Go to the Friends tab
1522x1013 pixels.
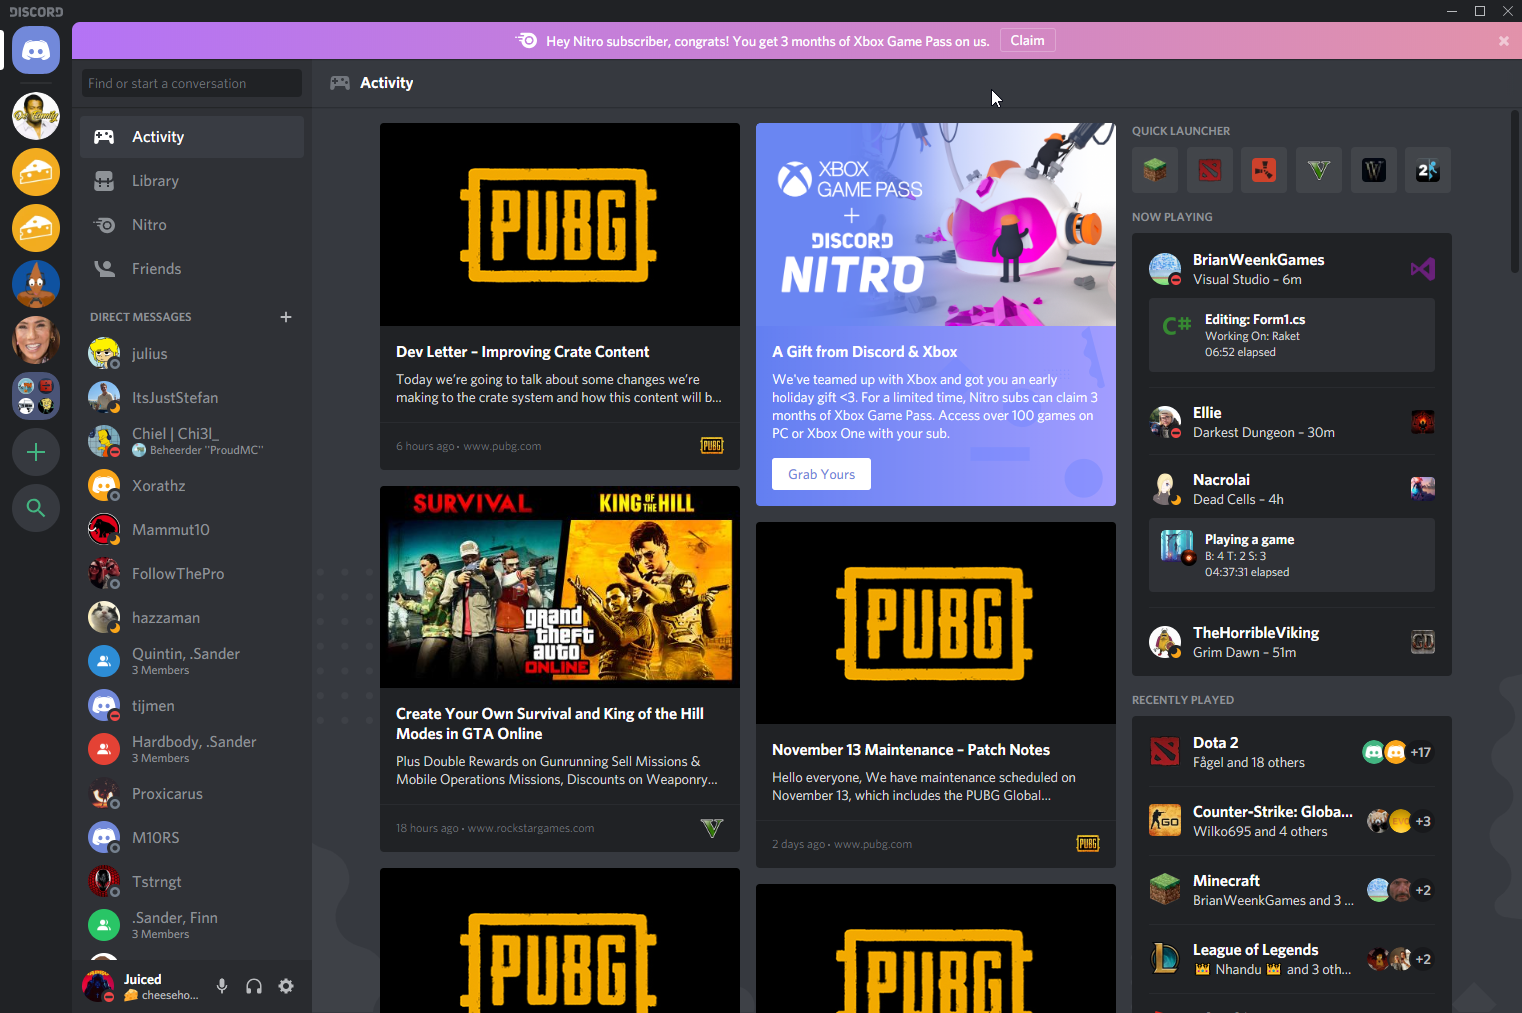(x=156, y=269)
